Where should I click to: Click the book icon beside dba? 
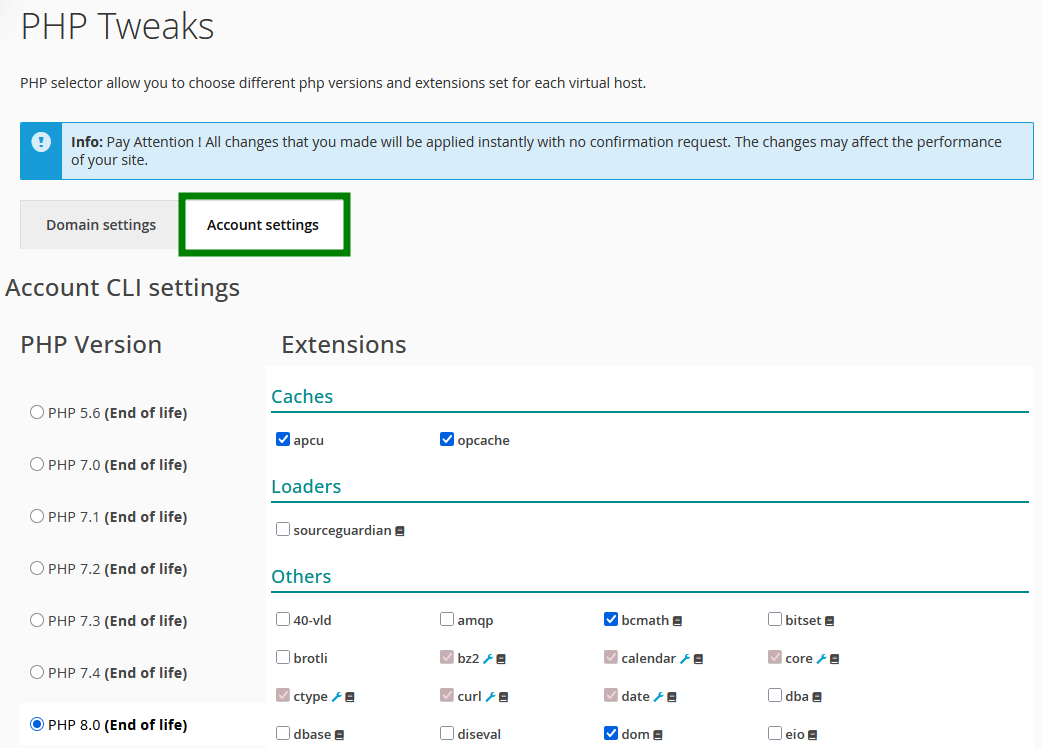point(817,697)
